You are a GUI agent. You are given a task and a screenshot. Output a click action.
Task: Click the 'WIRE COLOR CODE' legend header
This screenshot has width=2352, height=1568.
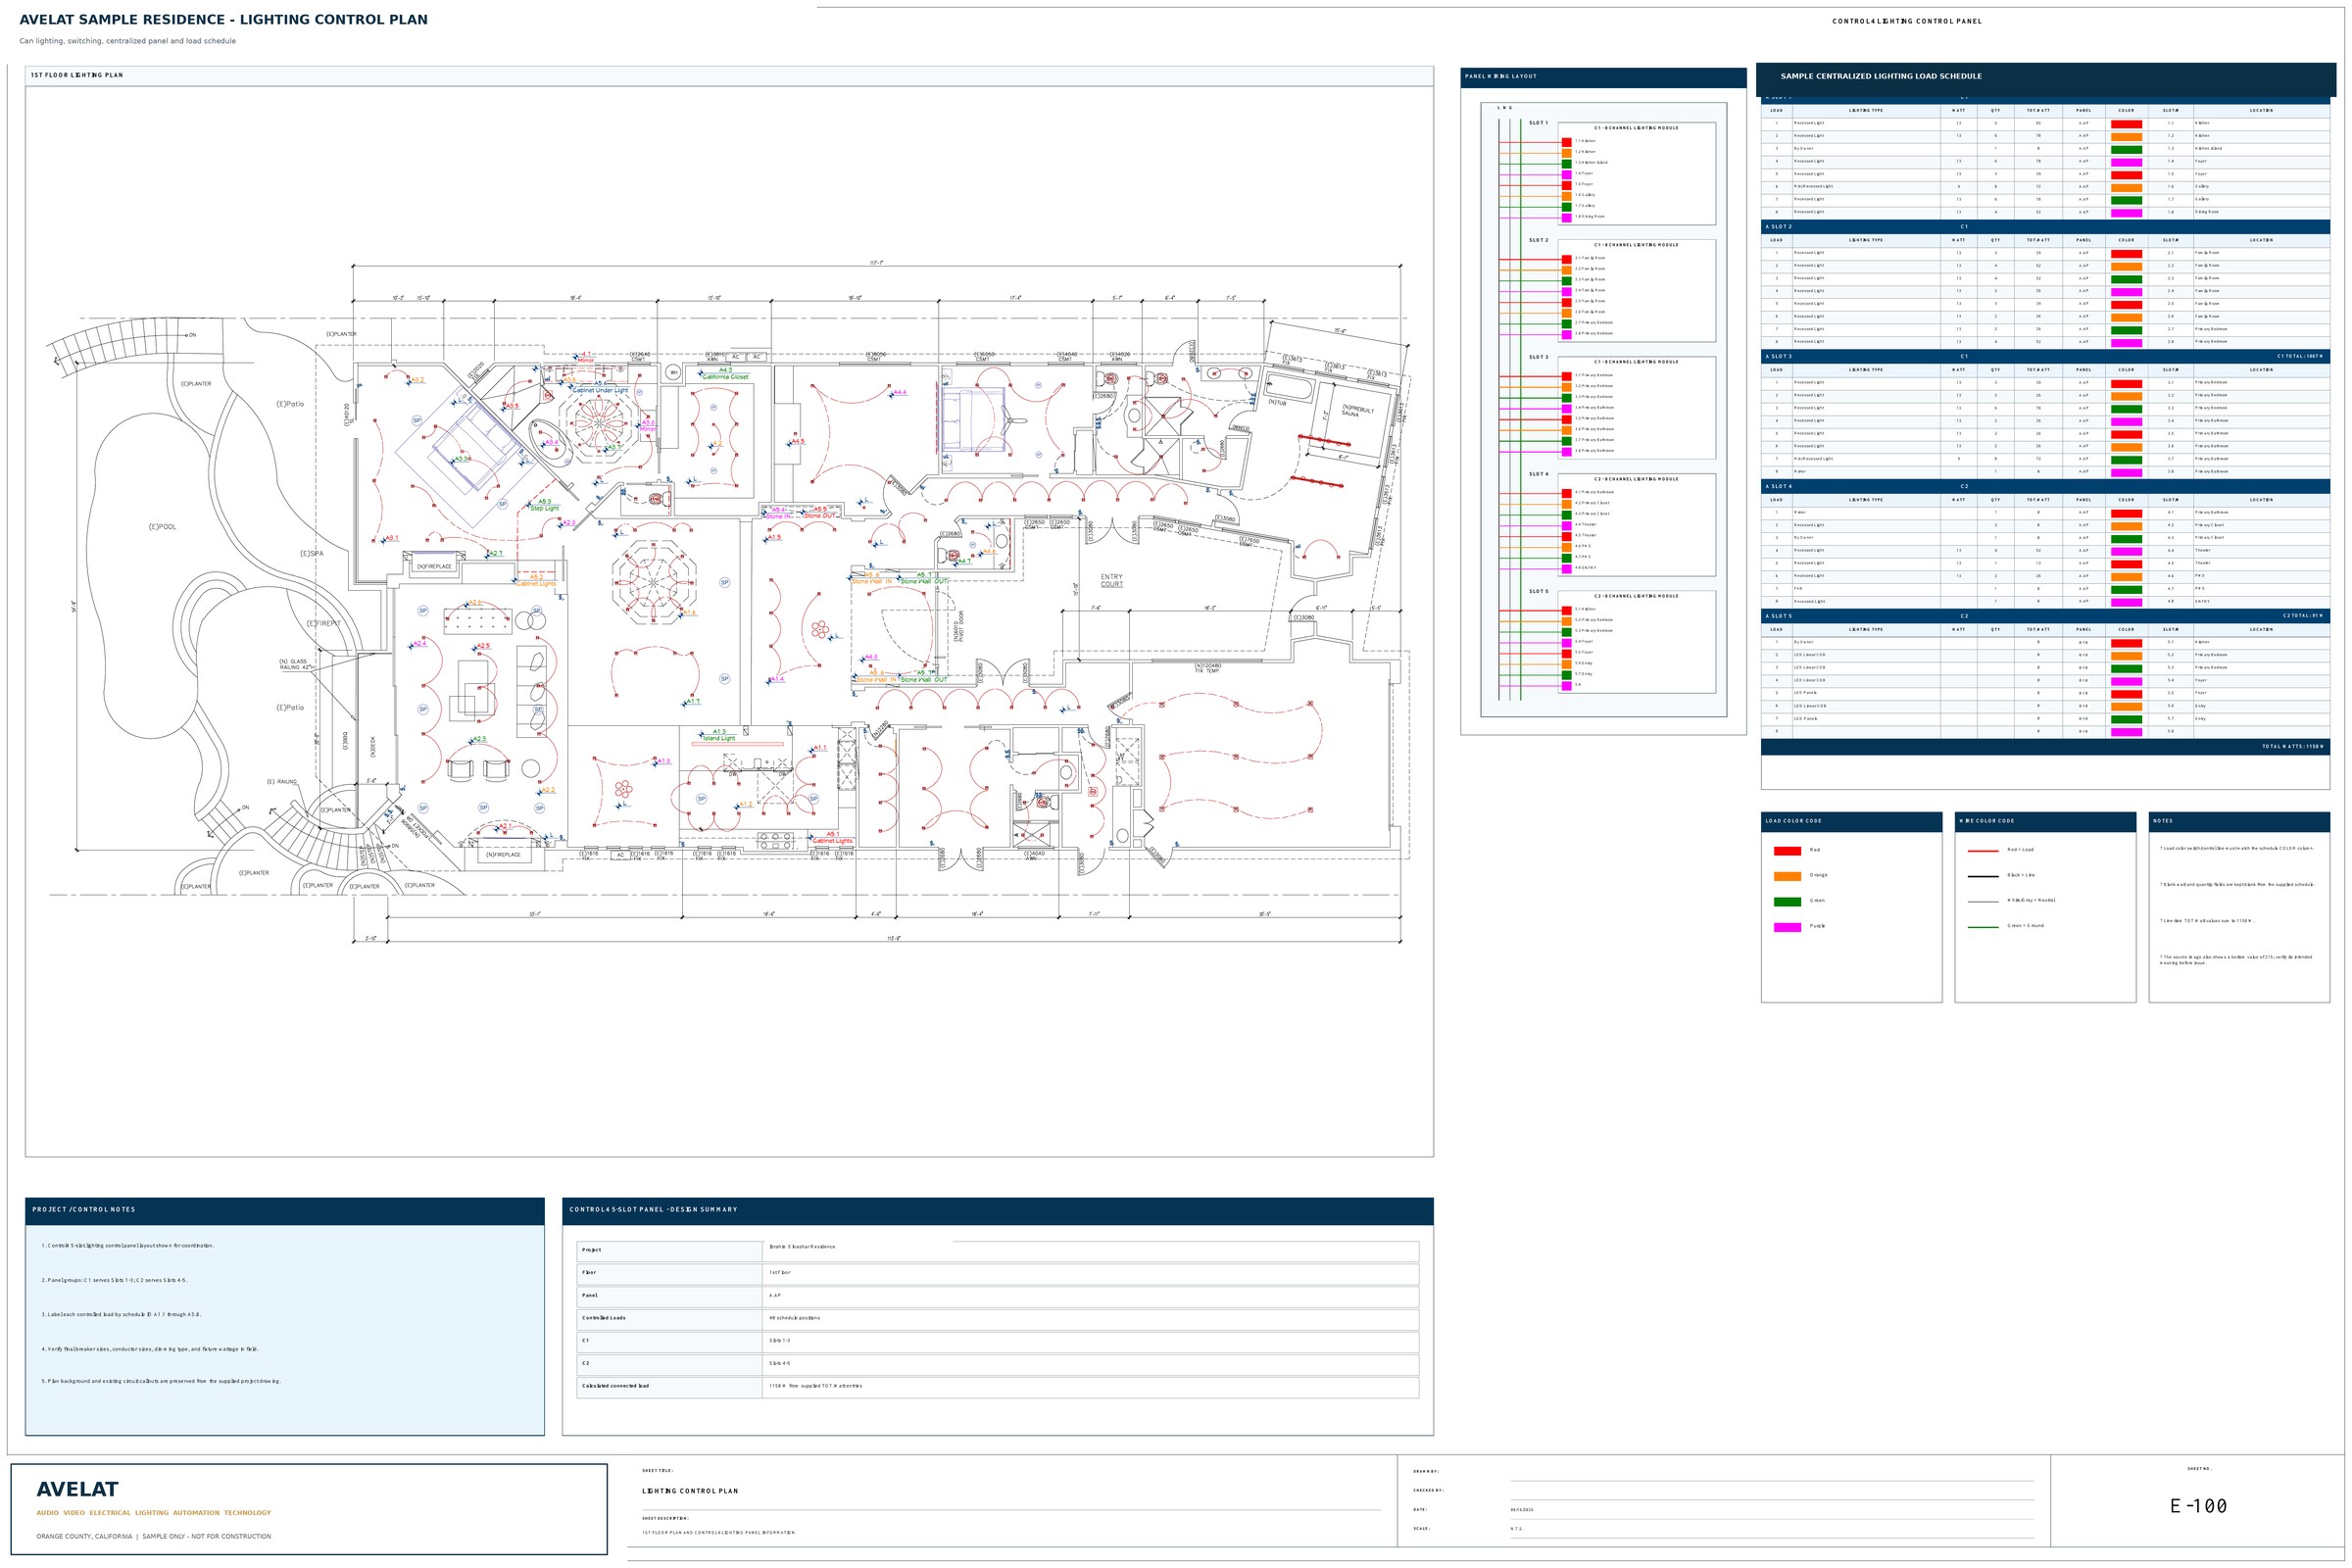coord(2045,821)
